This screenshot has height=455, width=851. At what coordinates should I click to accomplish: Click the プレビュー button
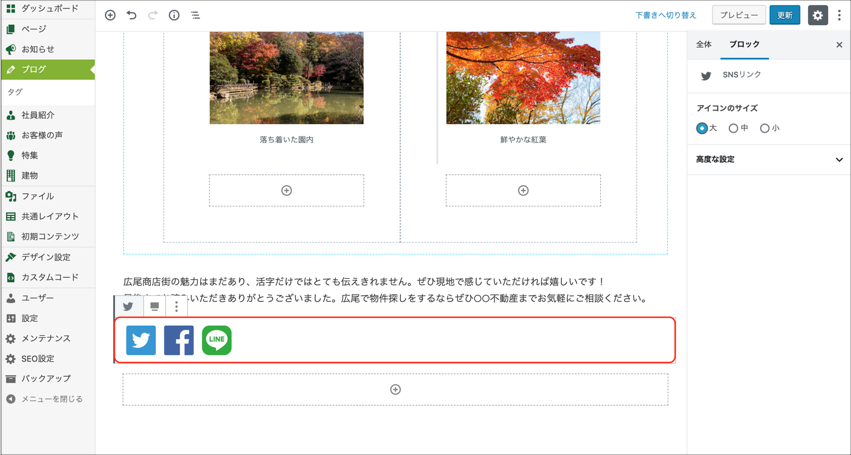[739, 15]
